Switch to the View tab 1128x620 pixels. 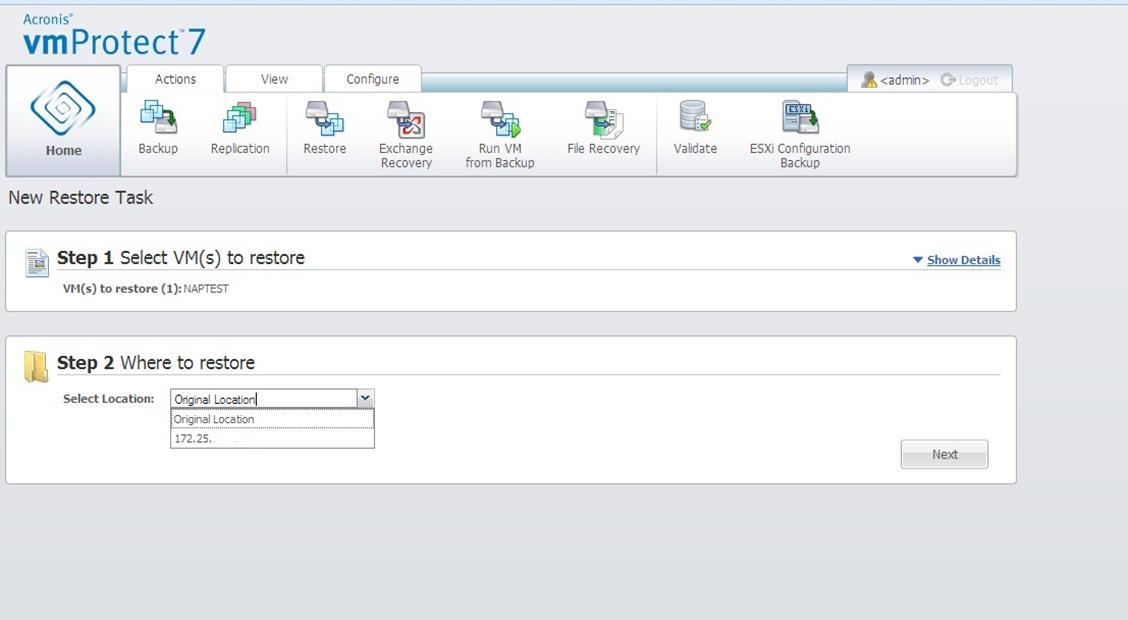coord(274,79)
